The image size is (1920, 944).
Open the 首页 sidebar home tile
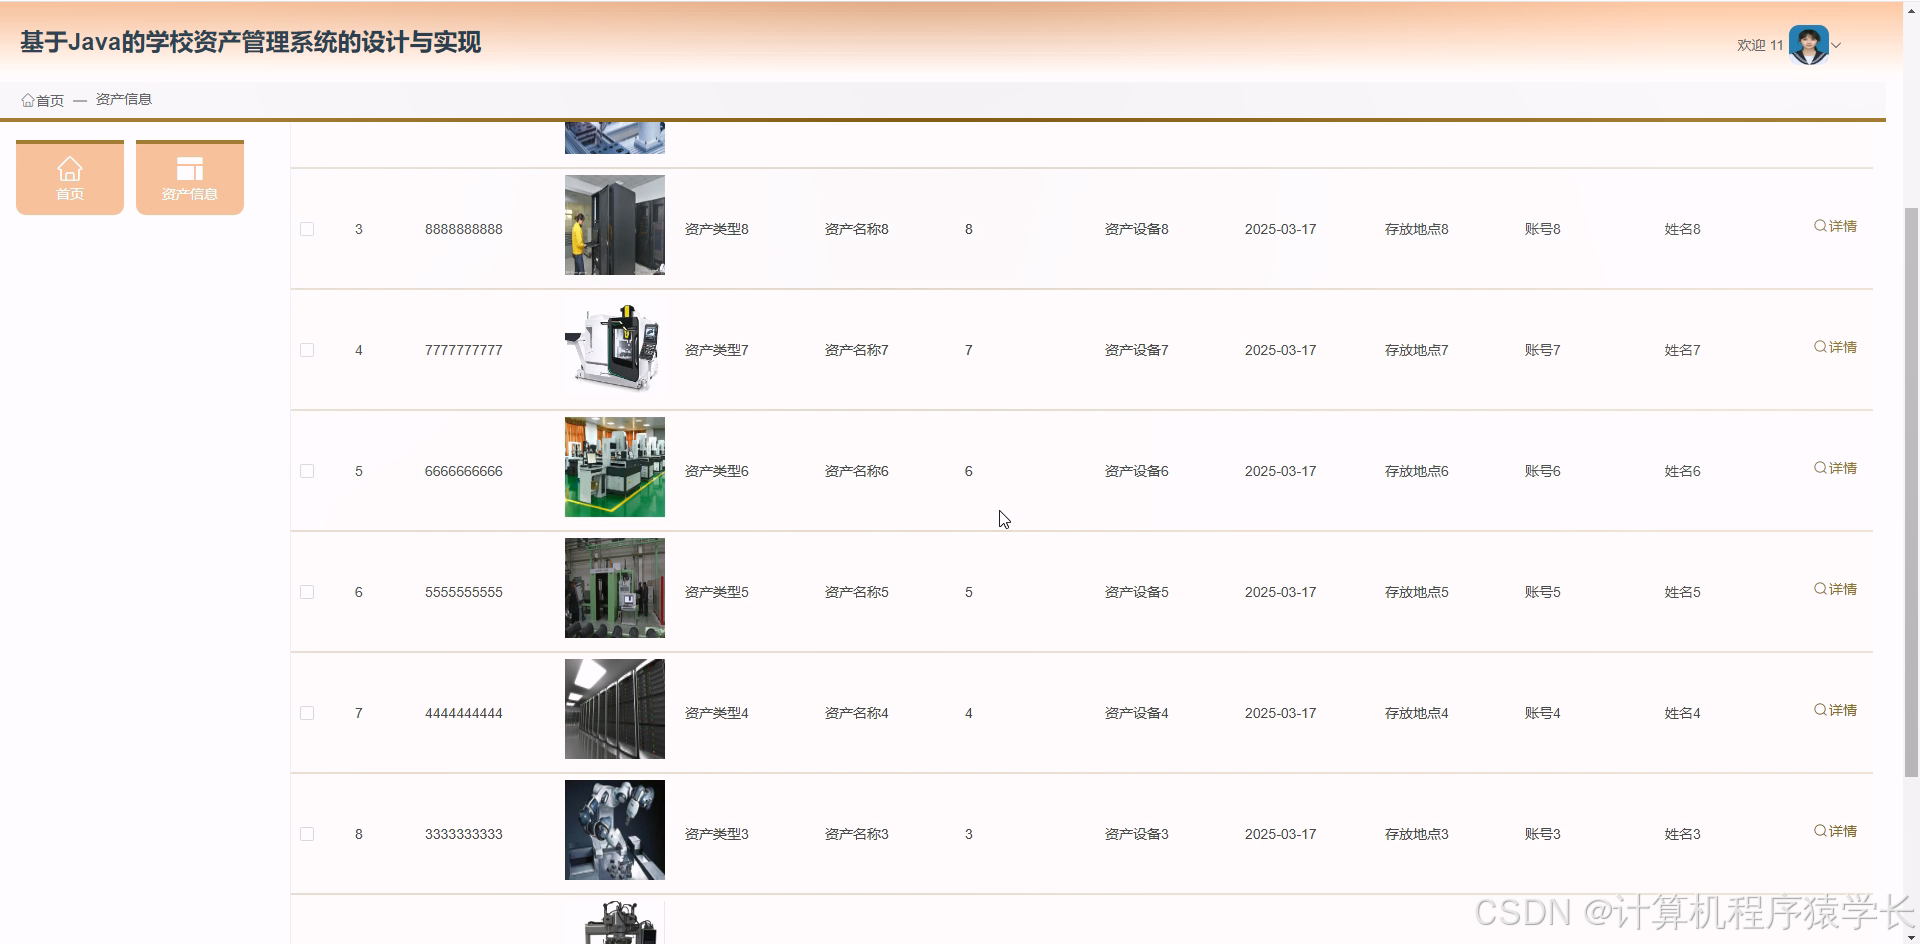(x=70, y=178)
